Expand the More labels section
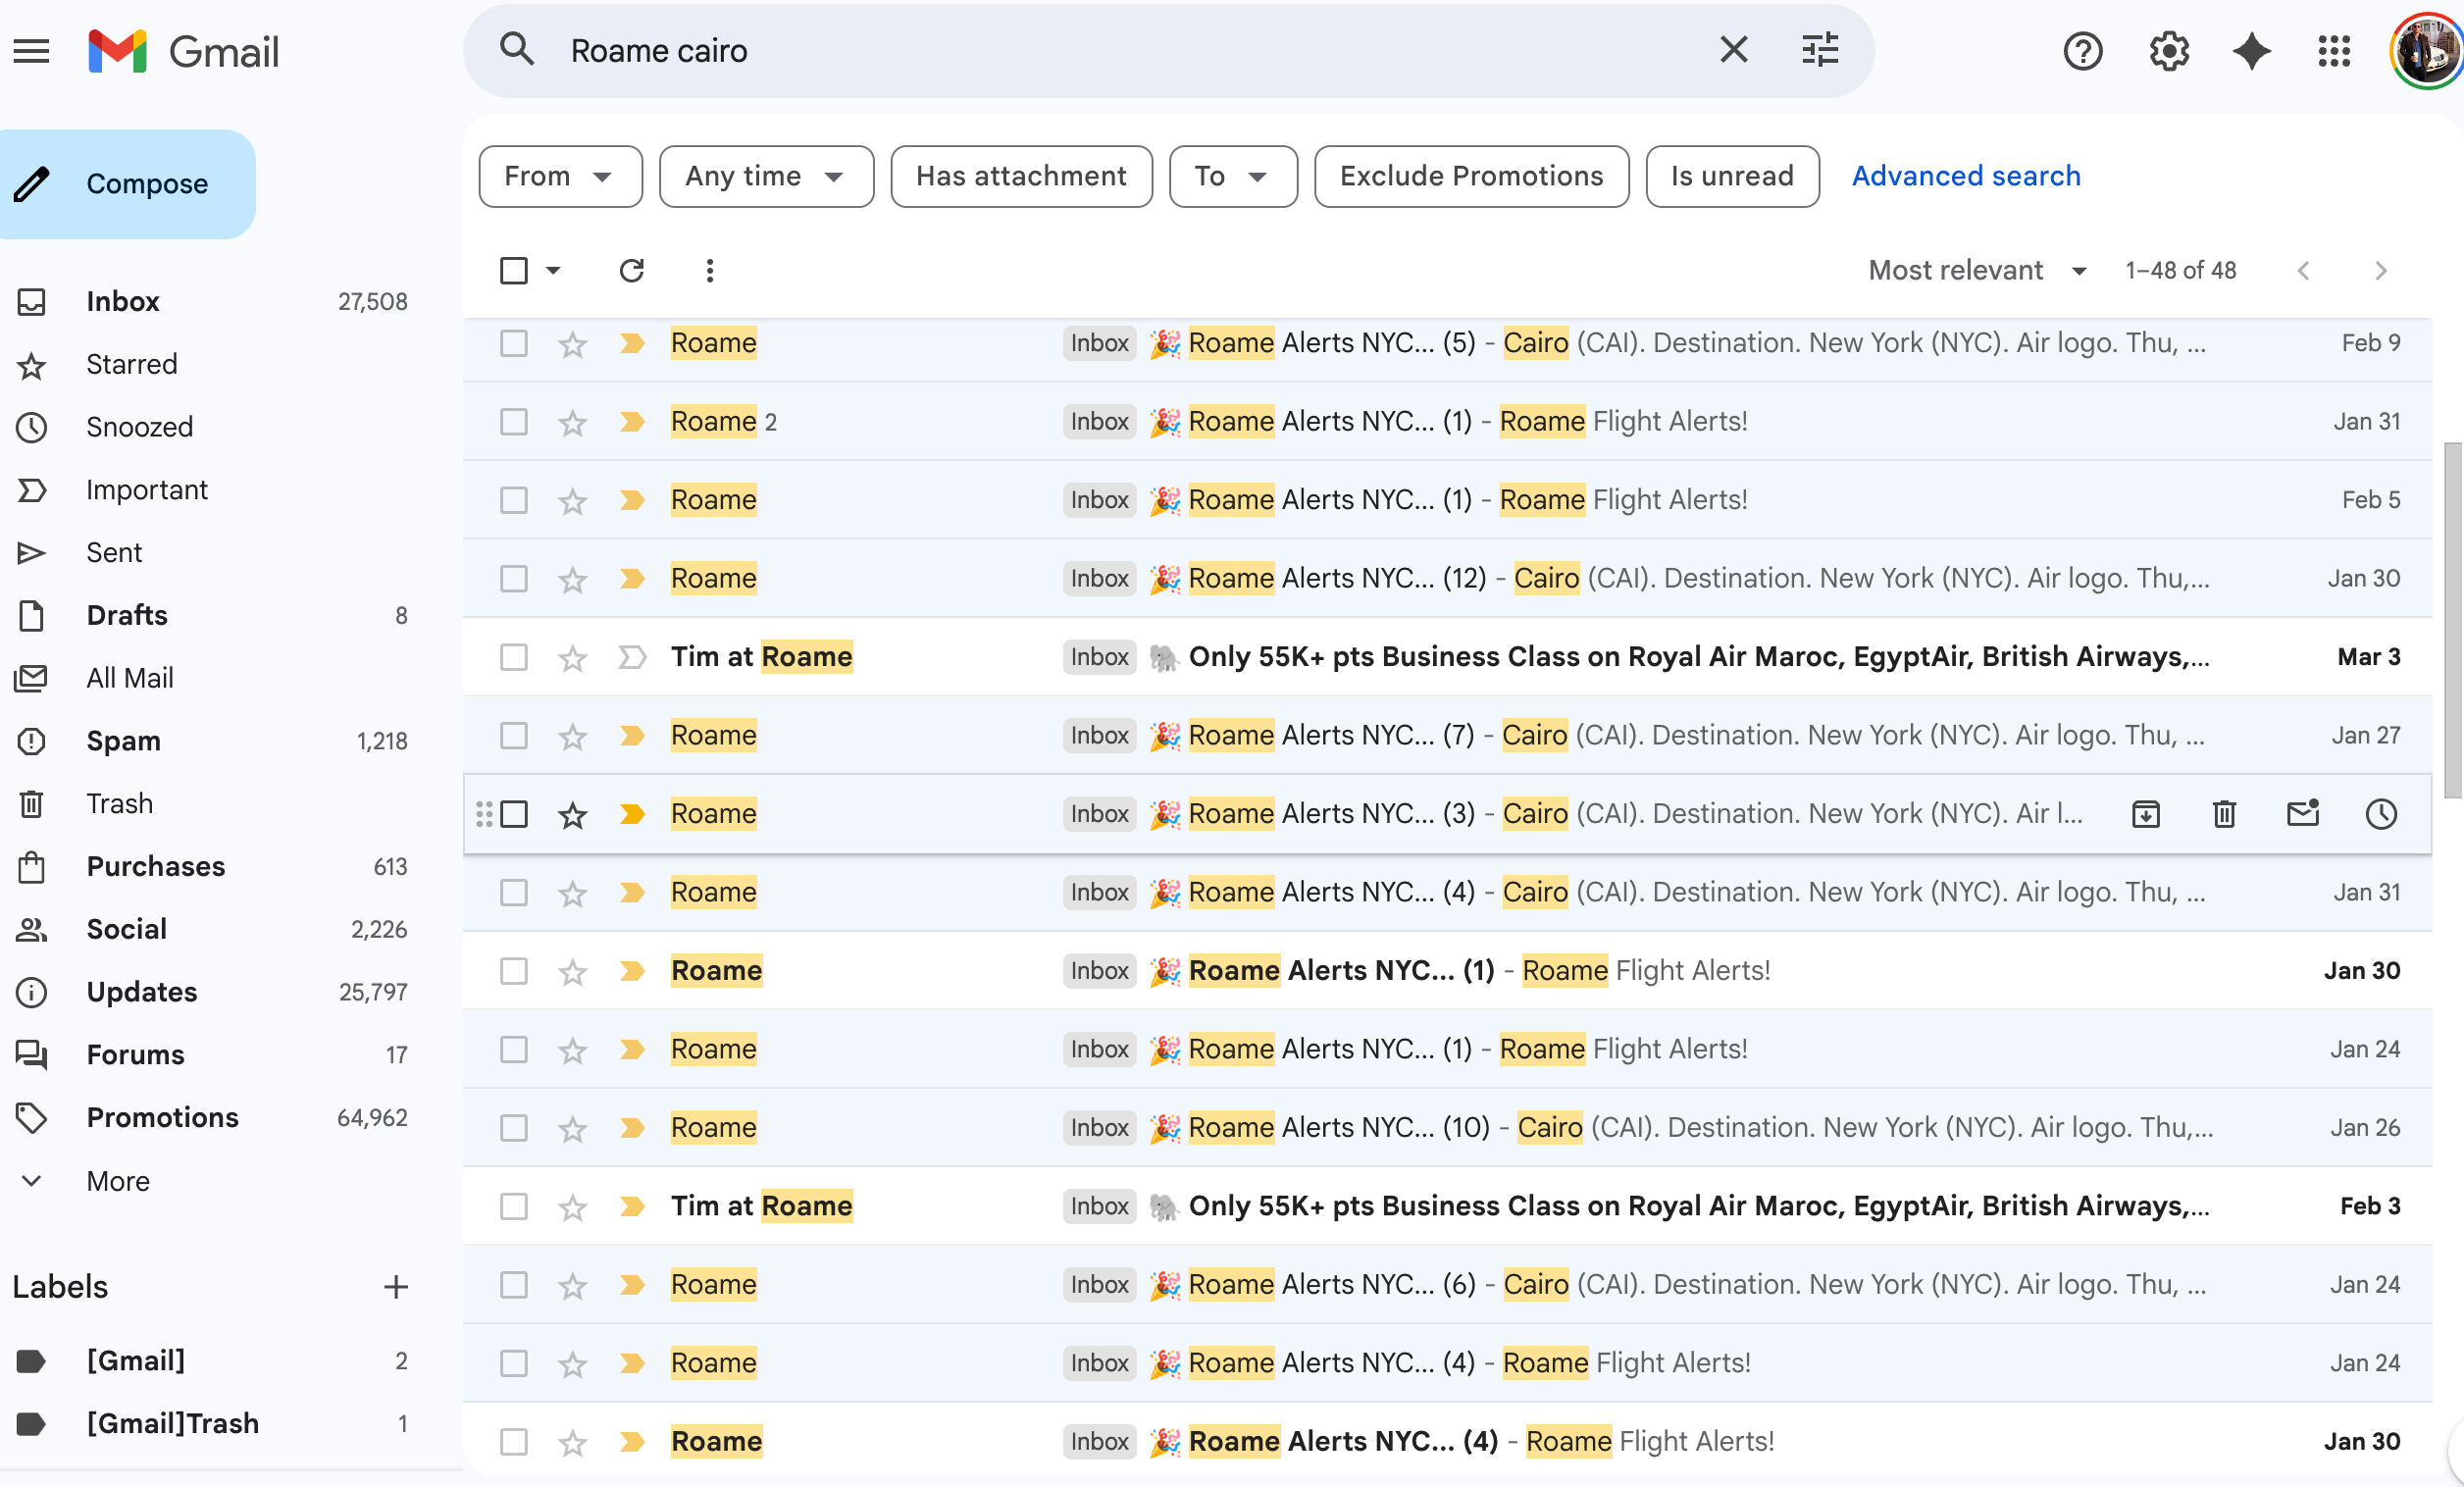Image resolution: width=2464 pixels, height=1487 pixels. coord(117,1180)
